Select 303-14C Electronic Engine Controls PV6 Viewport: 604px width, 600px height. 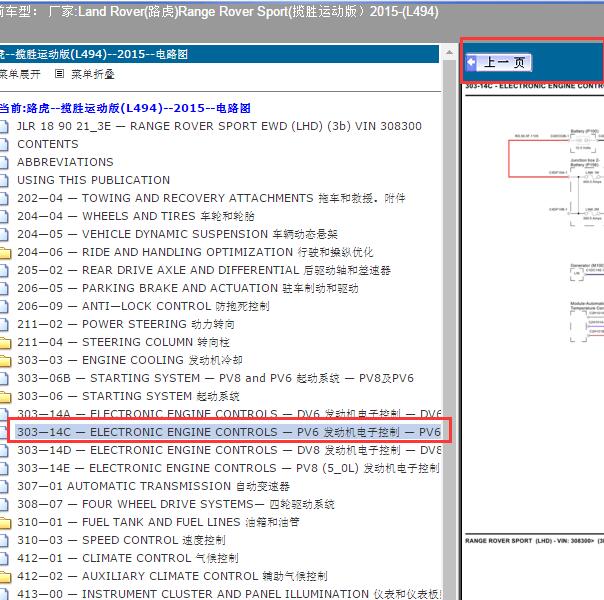[228, 432]
